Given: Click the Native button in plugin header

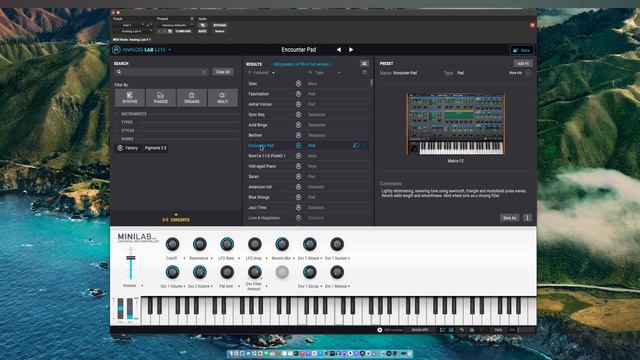Looking at the screenshot, I should (220, 31).
